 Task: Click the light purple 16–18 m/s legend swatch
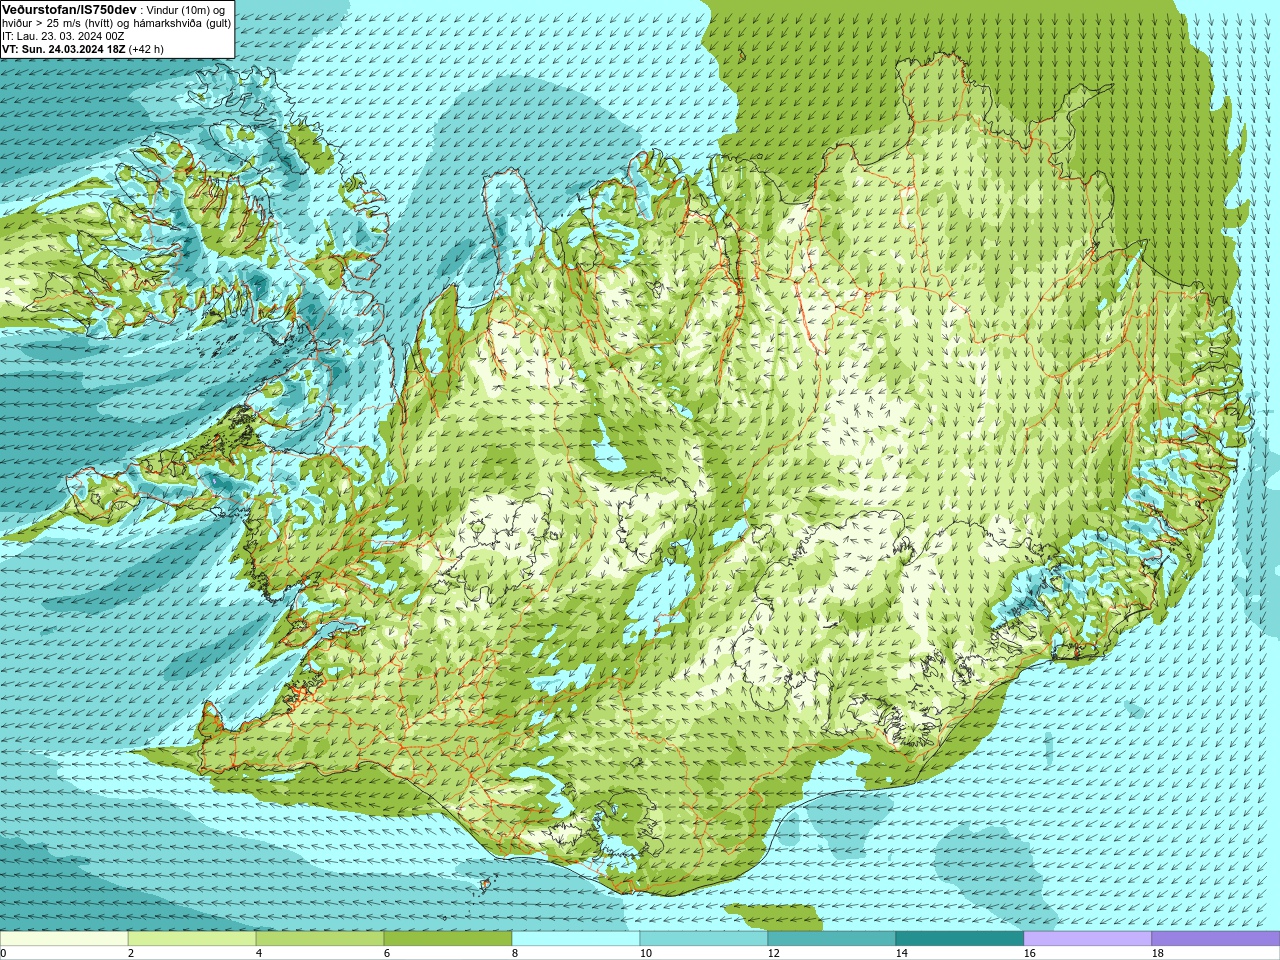[1088, 939]
